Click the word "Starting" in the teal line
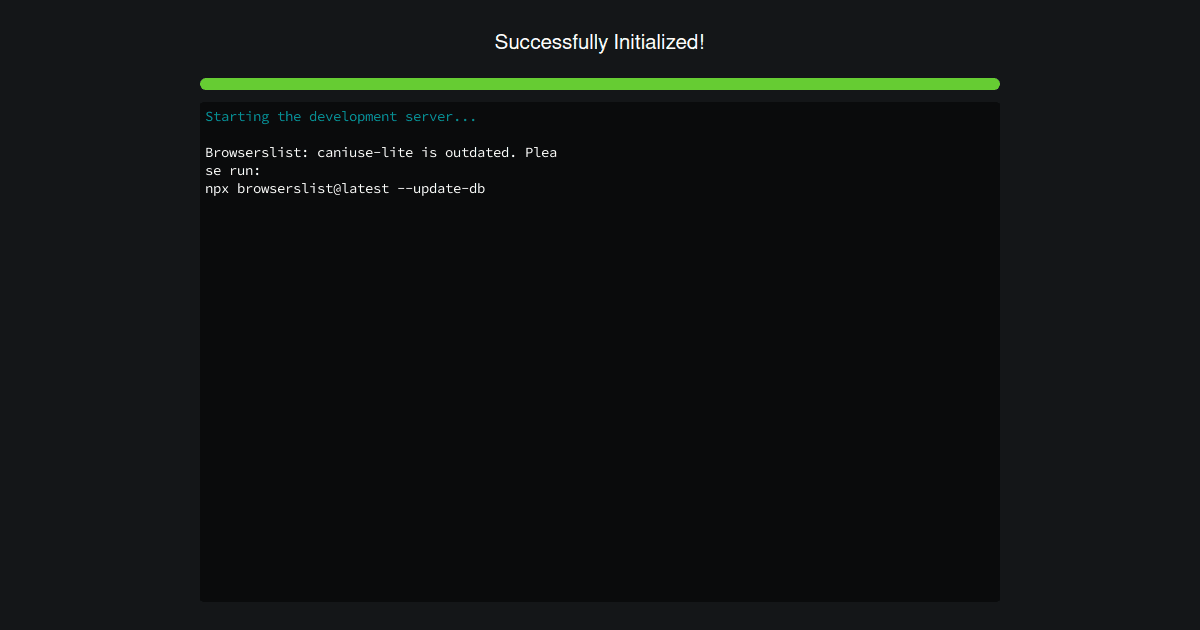 (x=237, y=117)
